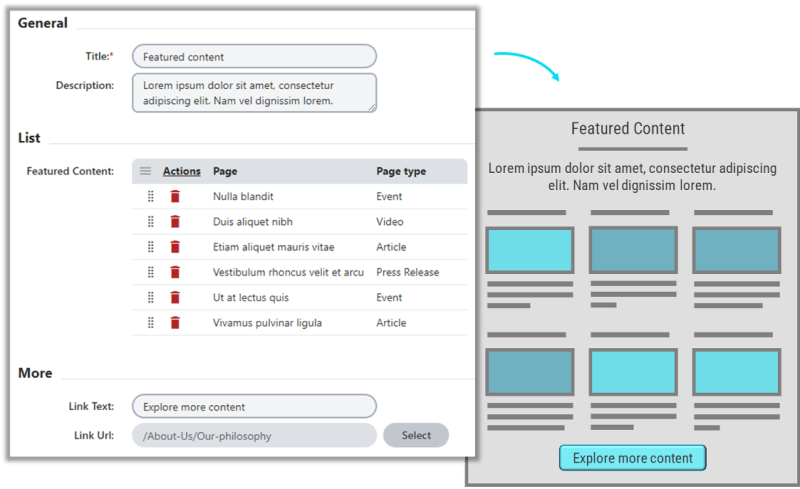Click Article type in Vivamus pulvinar row
This screenshot has width=800, height=489.
coord(391,323)
